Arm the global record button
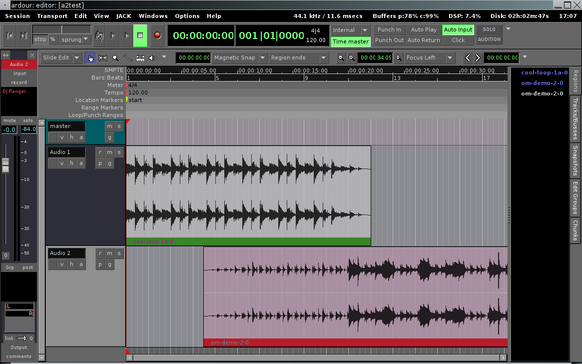Image resolution: width=582 pixels, height=364 pixels. click(157, 36)
